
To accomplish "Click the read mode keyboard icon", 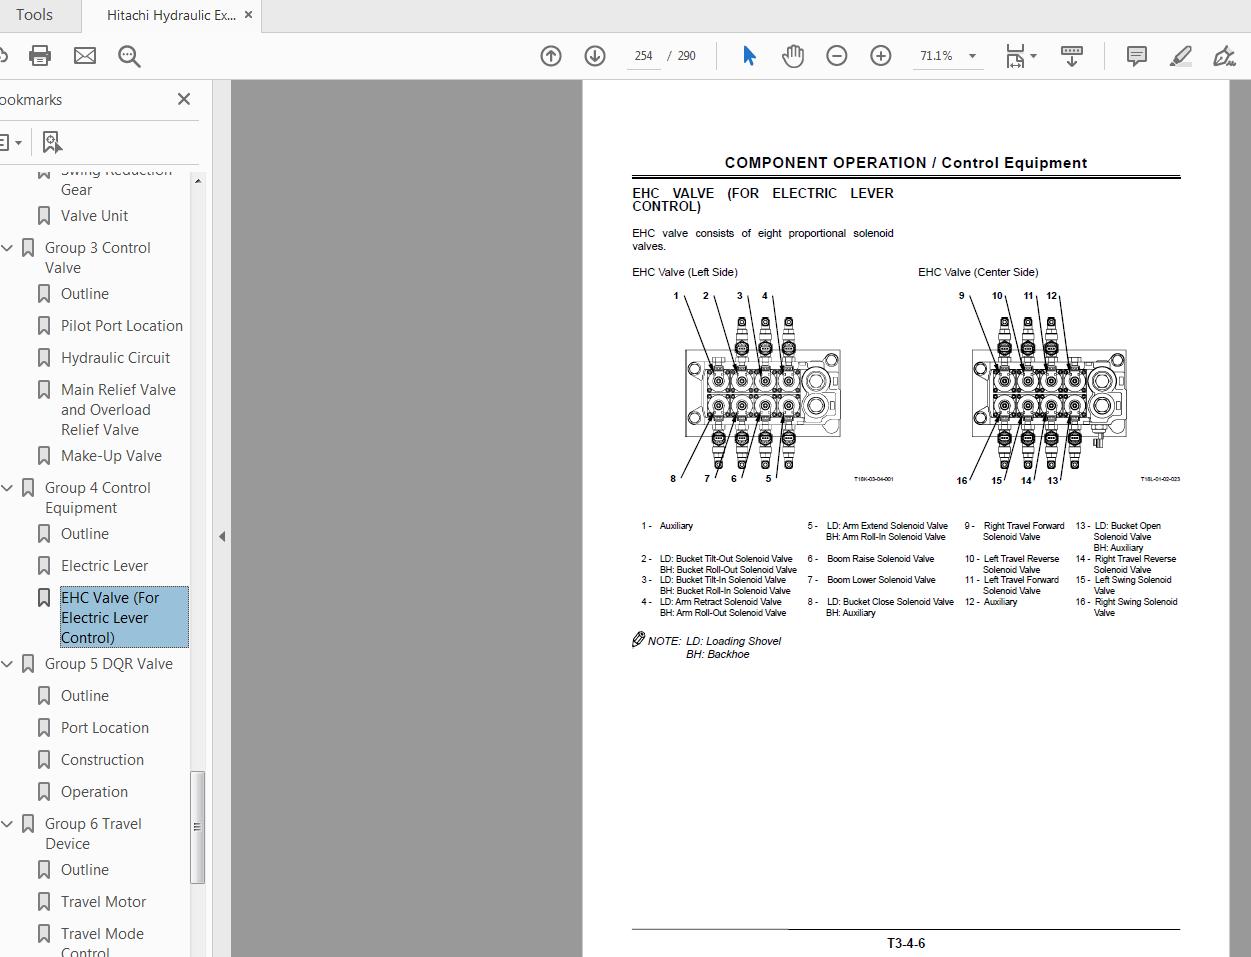I will point(1072,56).
